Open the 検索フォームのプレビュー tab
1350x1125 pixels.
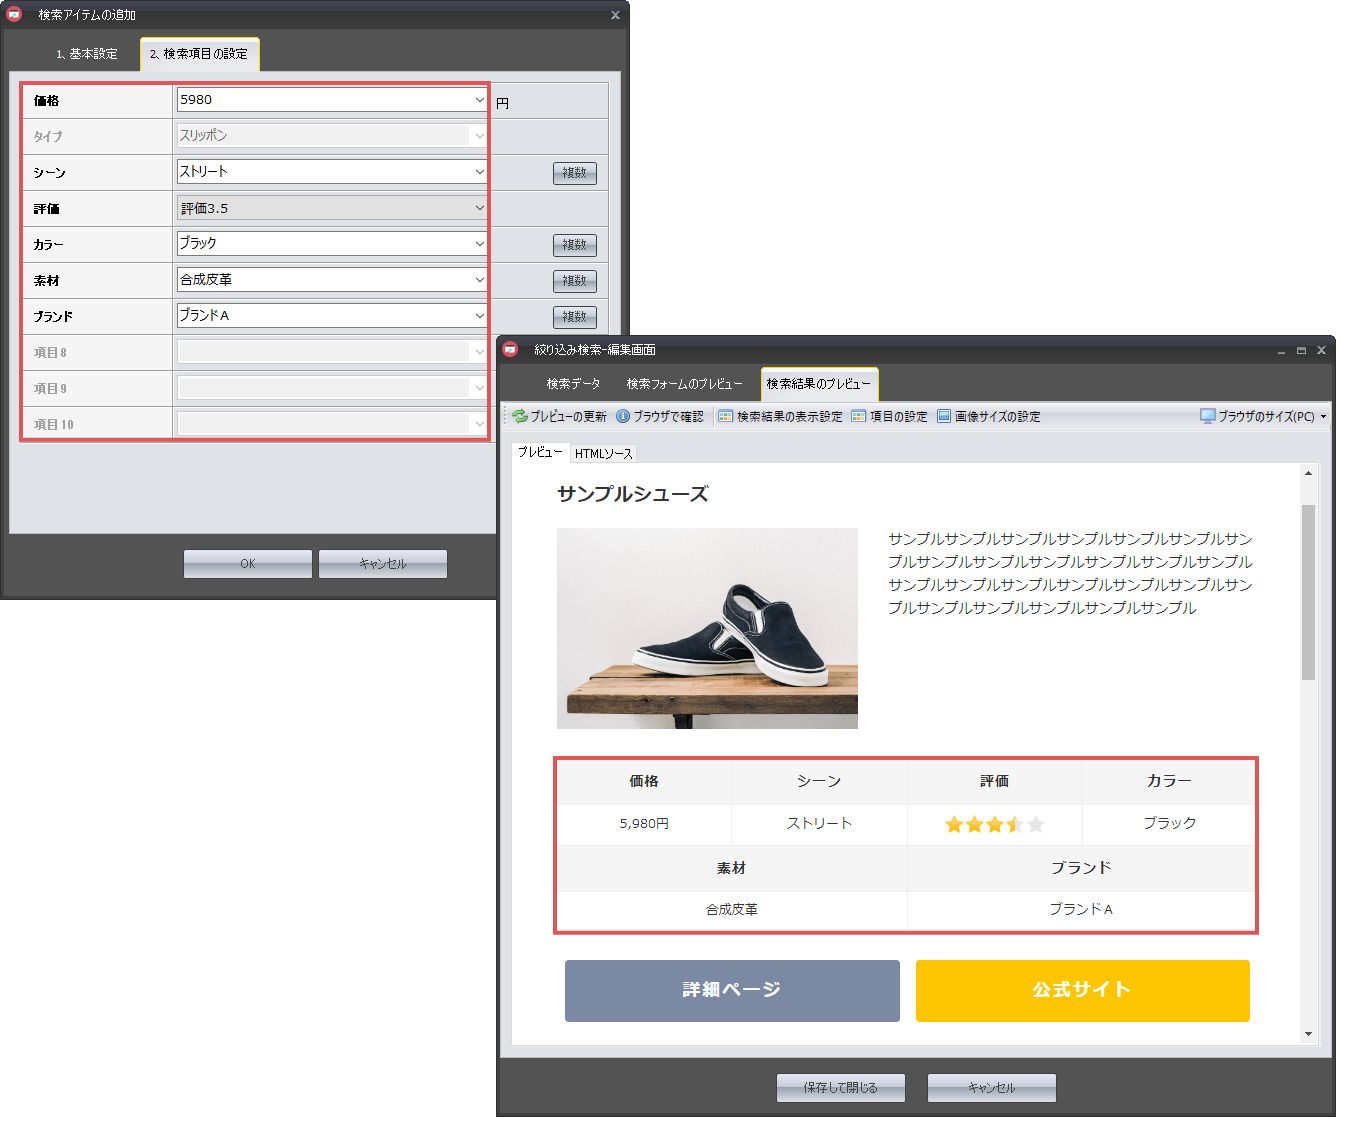point(684,384)
